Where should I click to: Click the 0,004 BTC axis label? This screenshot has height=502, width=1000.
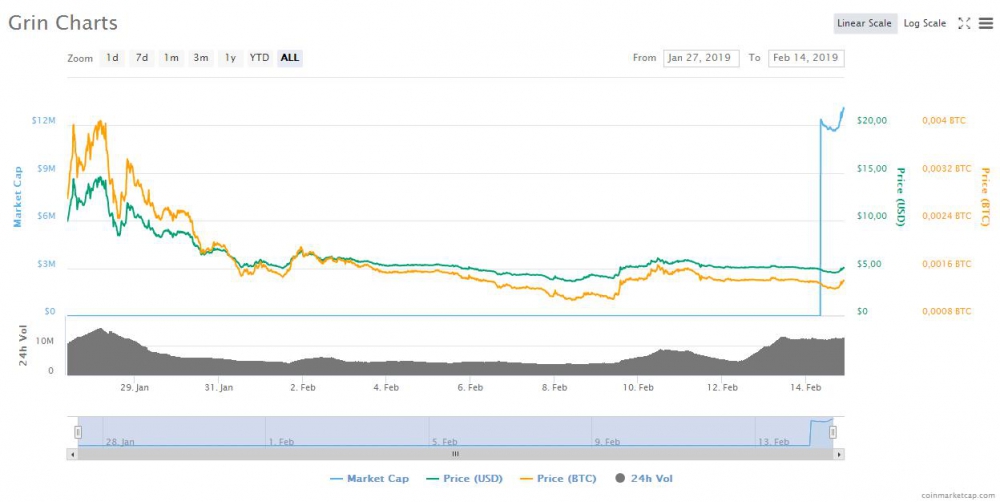point(944,120)
